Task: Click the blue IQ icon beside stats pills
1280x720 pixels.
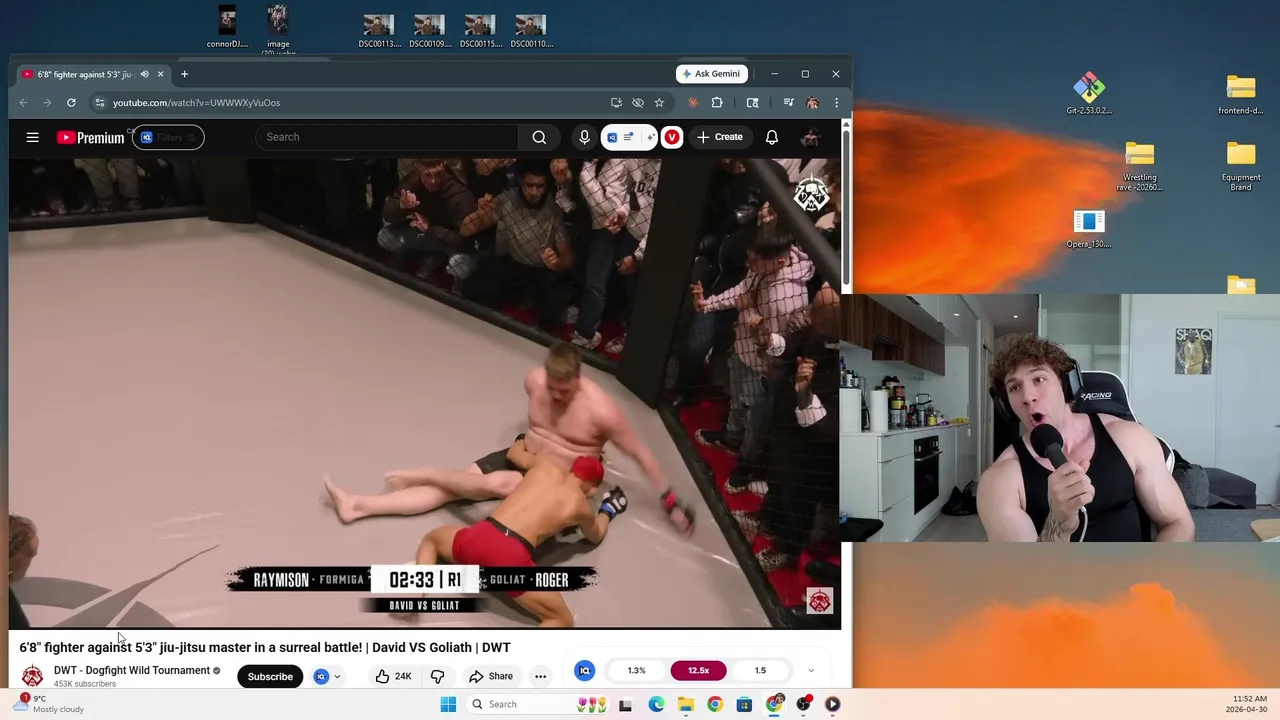Action: 585,671
